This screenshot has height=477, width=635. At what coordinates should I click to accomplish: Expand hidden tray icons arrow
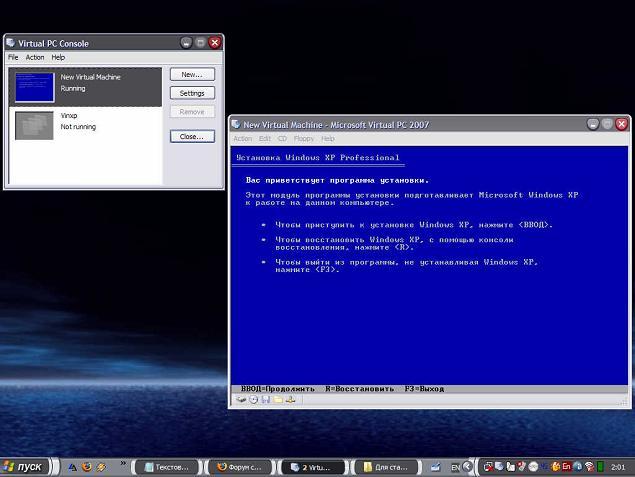(467, 467)
